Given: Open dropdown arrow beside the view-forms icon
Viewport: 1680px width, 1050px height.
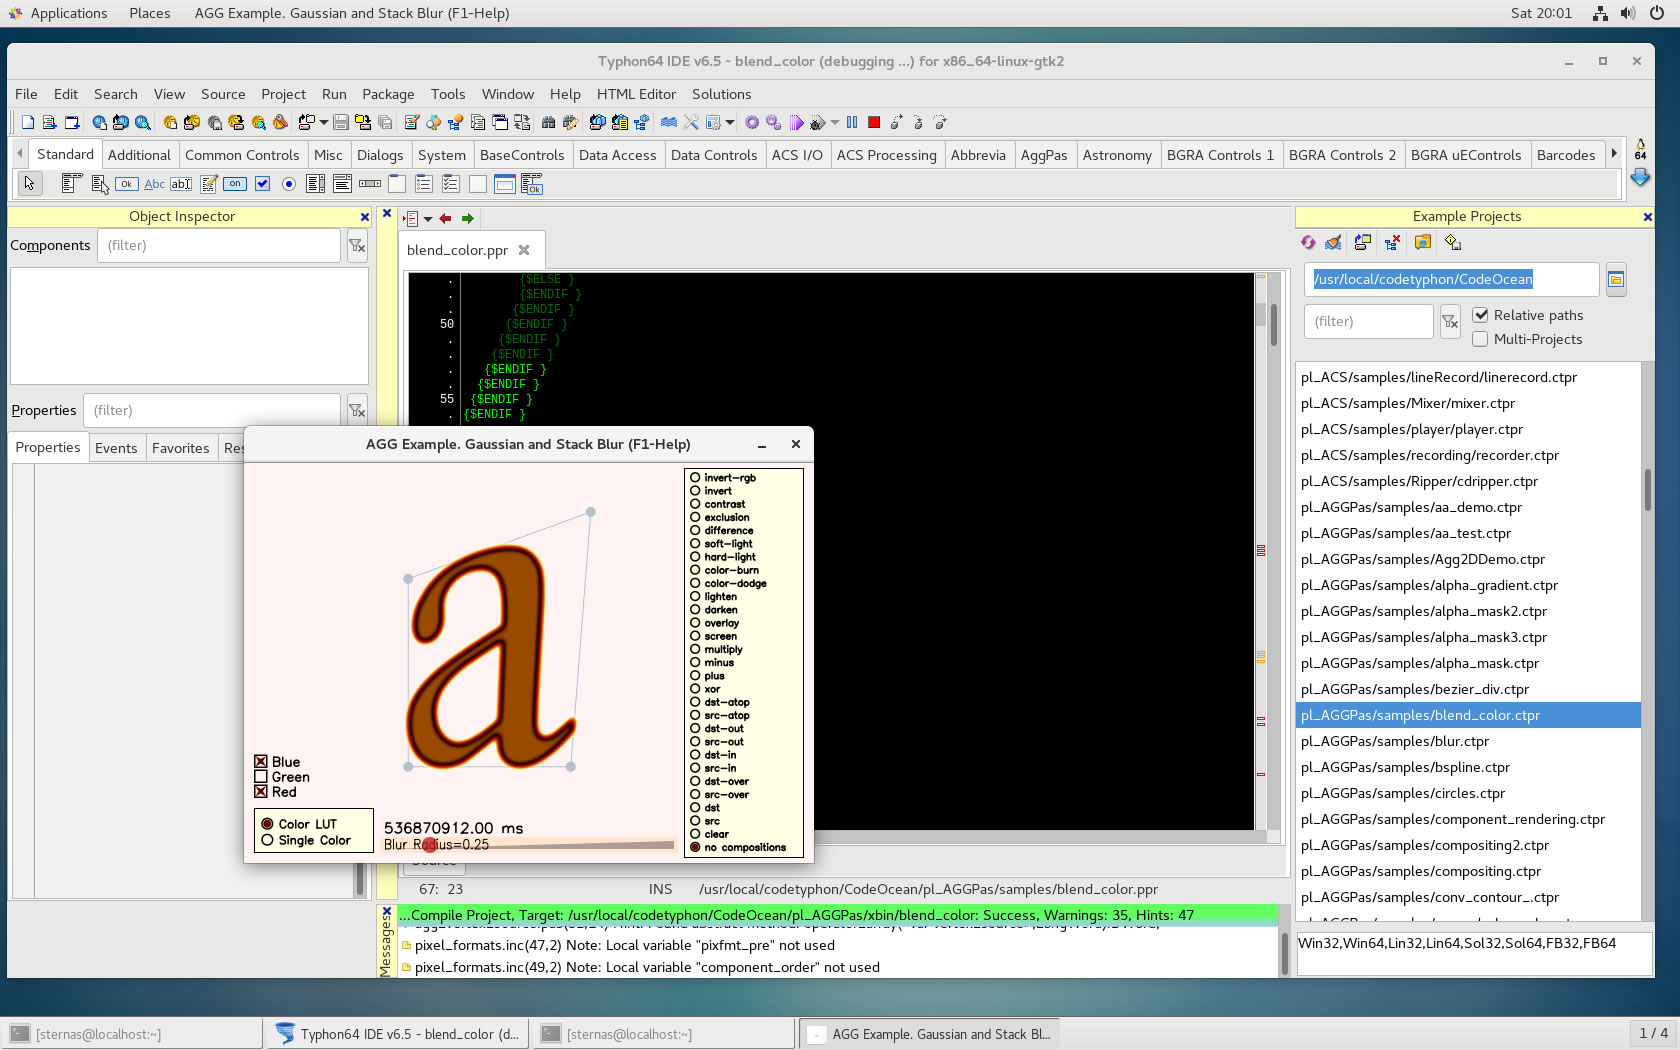Looking at the screenshot, I should tap(730, 123).
